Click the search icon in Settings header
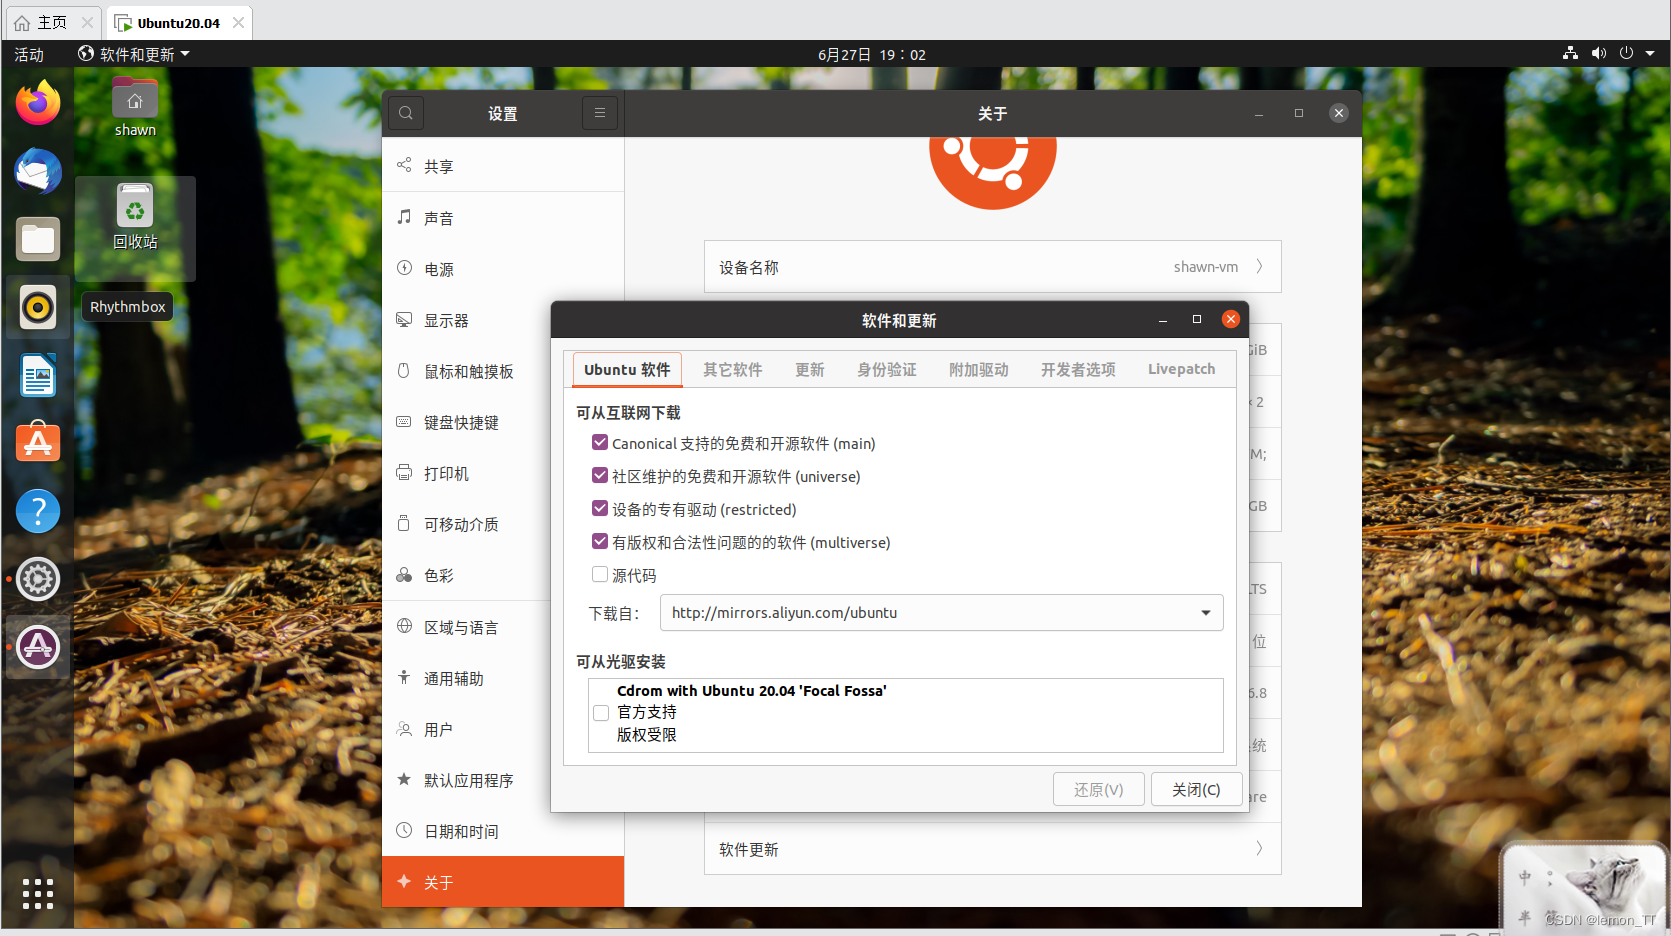 pos(406,113)
